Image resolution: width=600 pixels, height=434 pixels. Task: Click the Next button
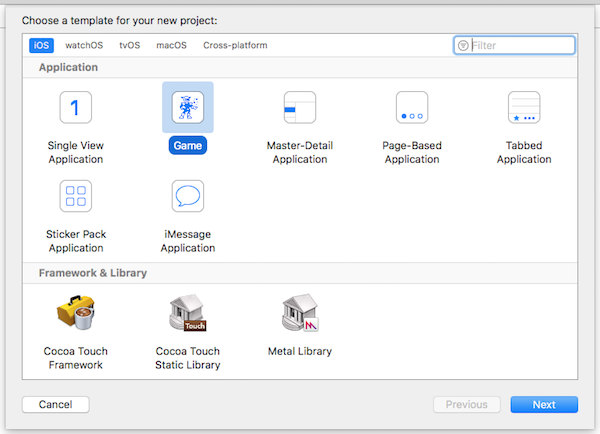(x=544, y=405)
